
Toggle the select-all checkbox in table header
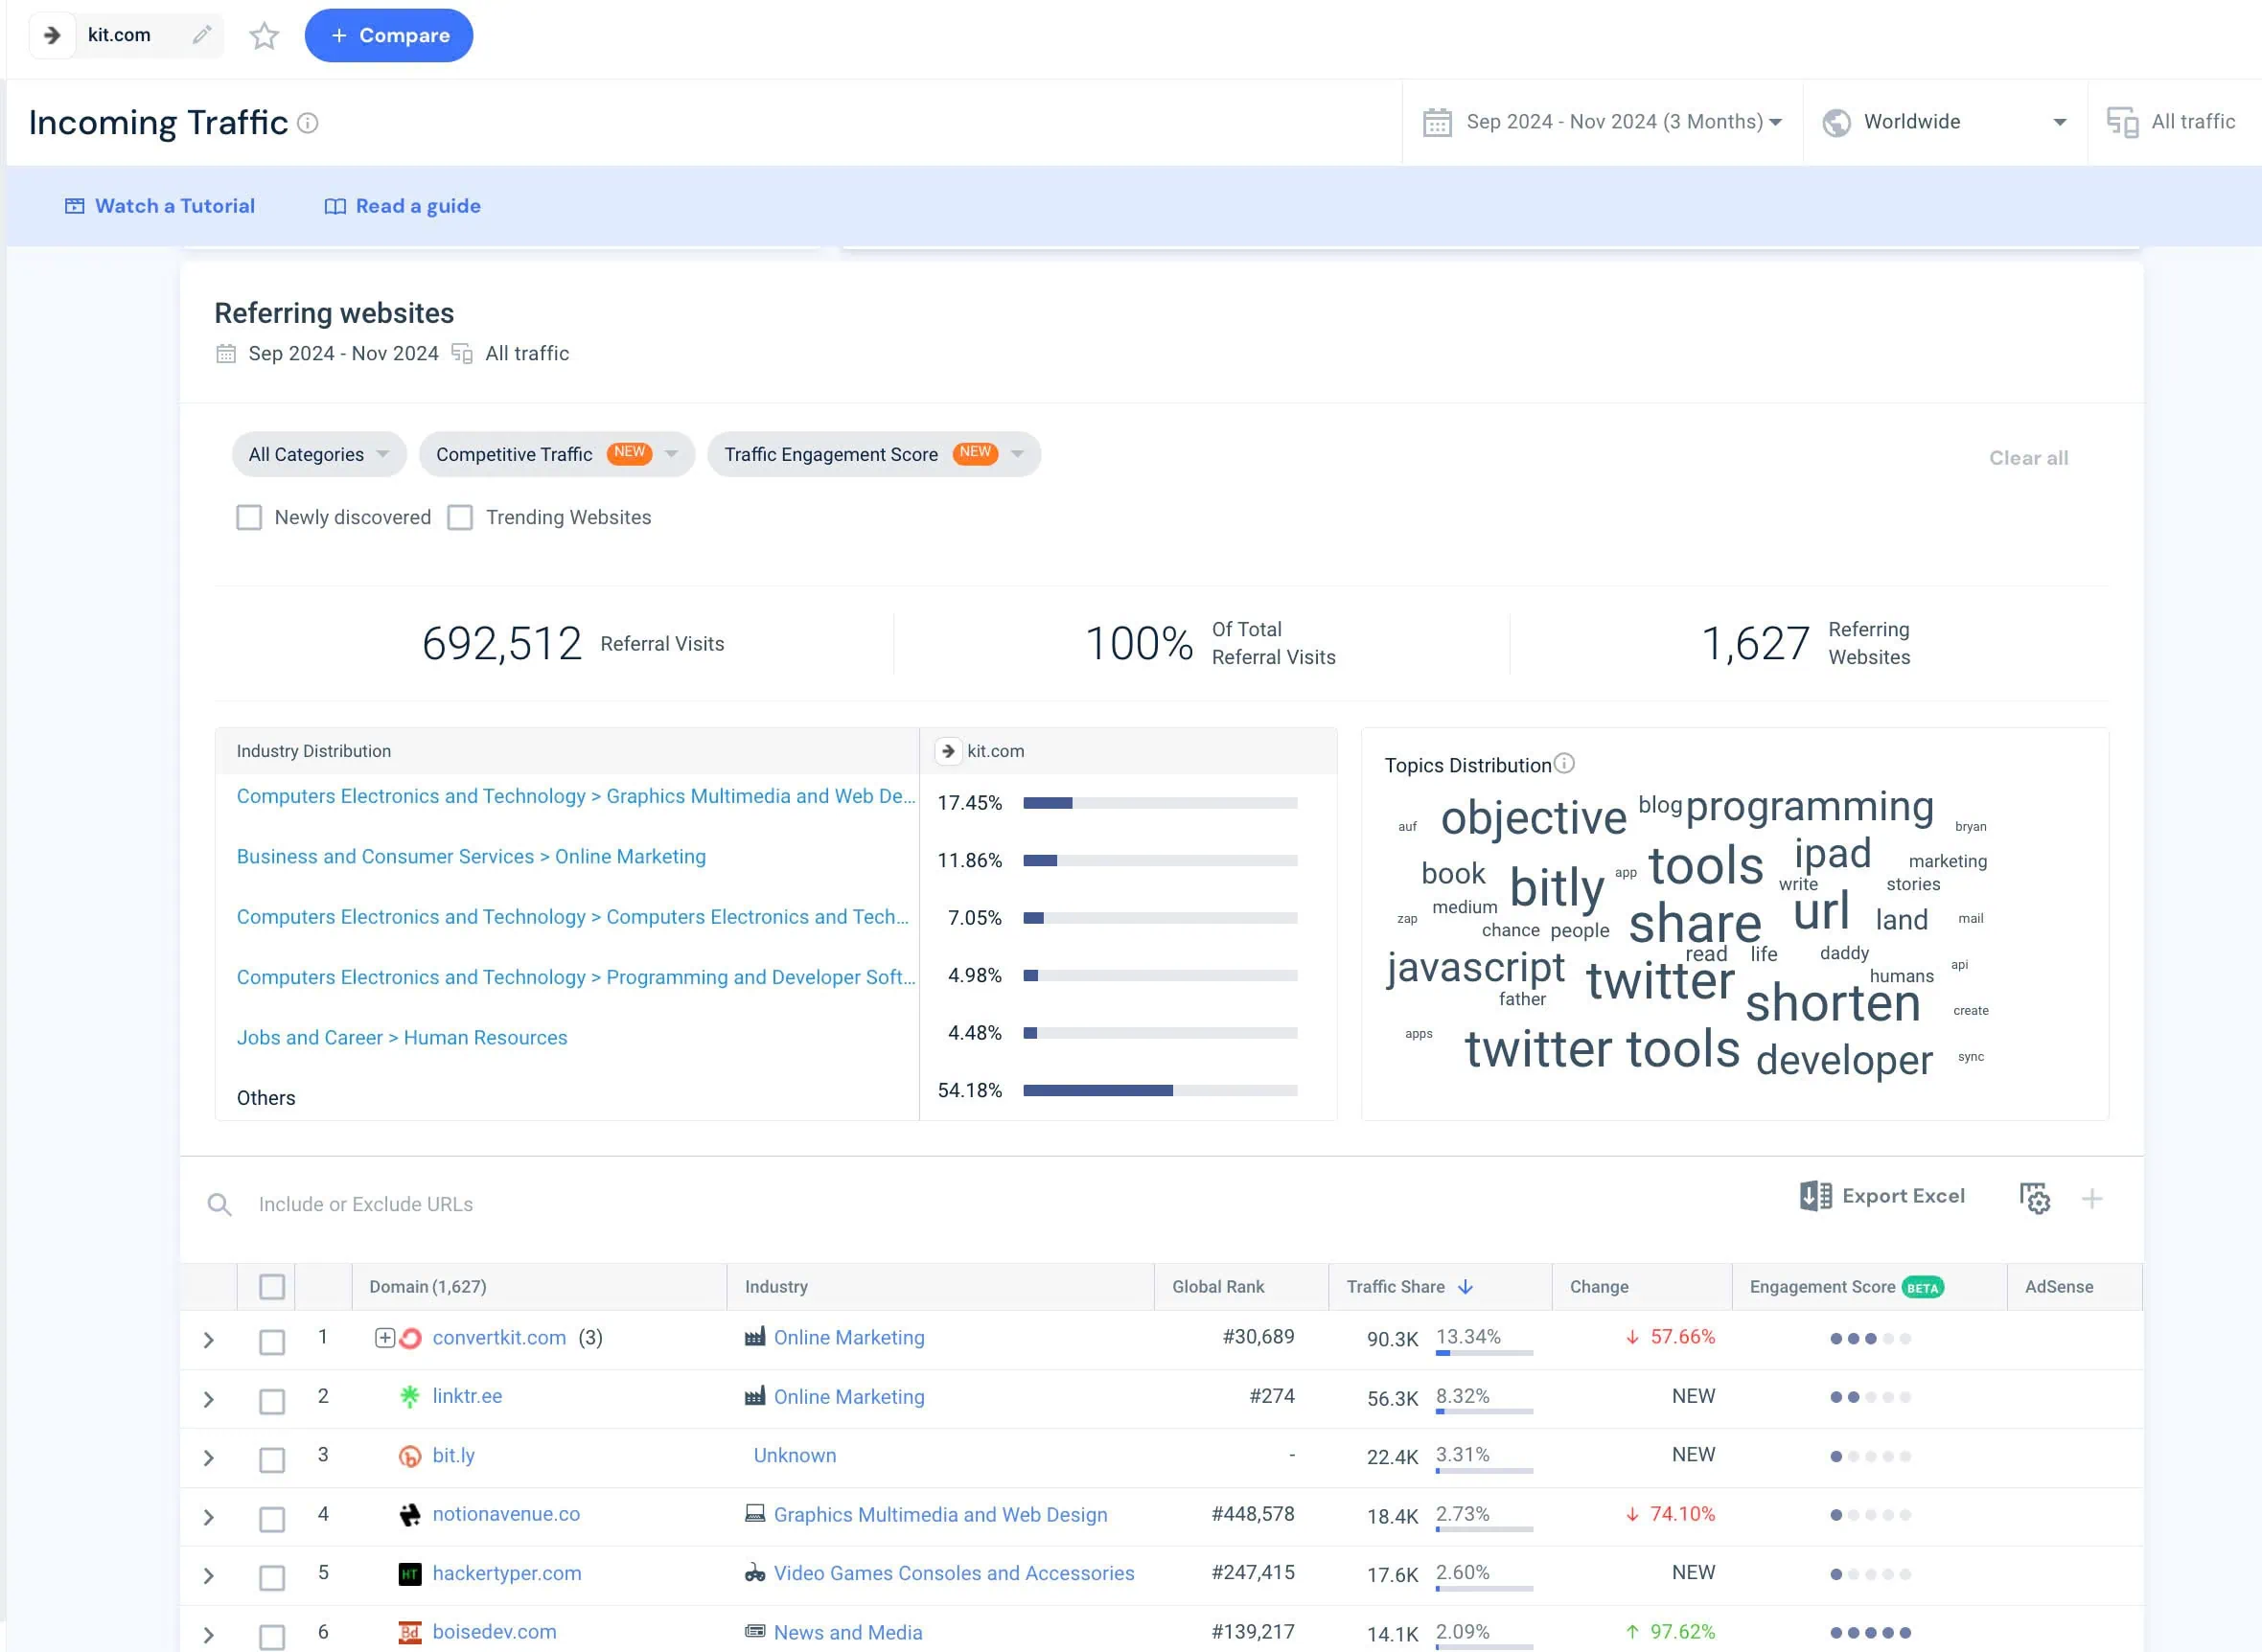(x=272, y=1287)
